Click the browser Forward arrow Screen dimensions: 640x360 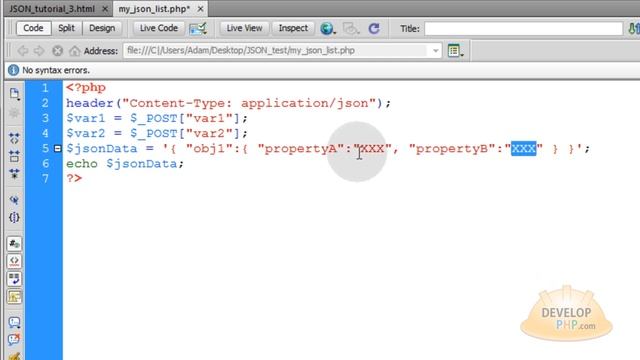coord(39,51)
